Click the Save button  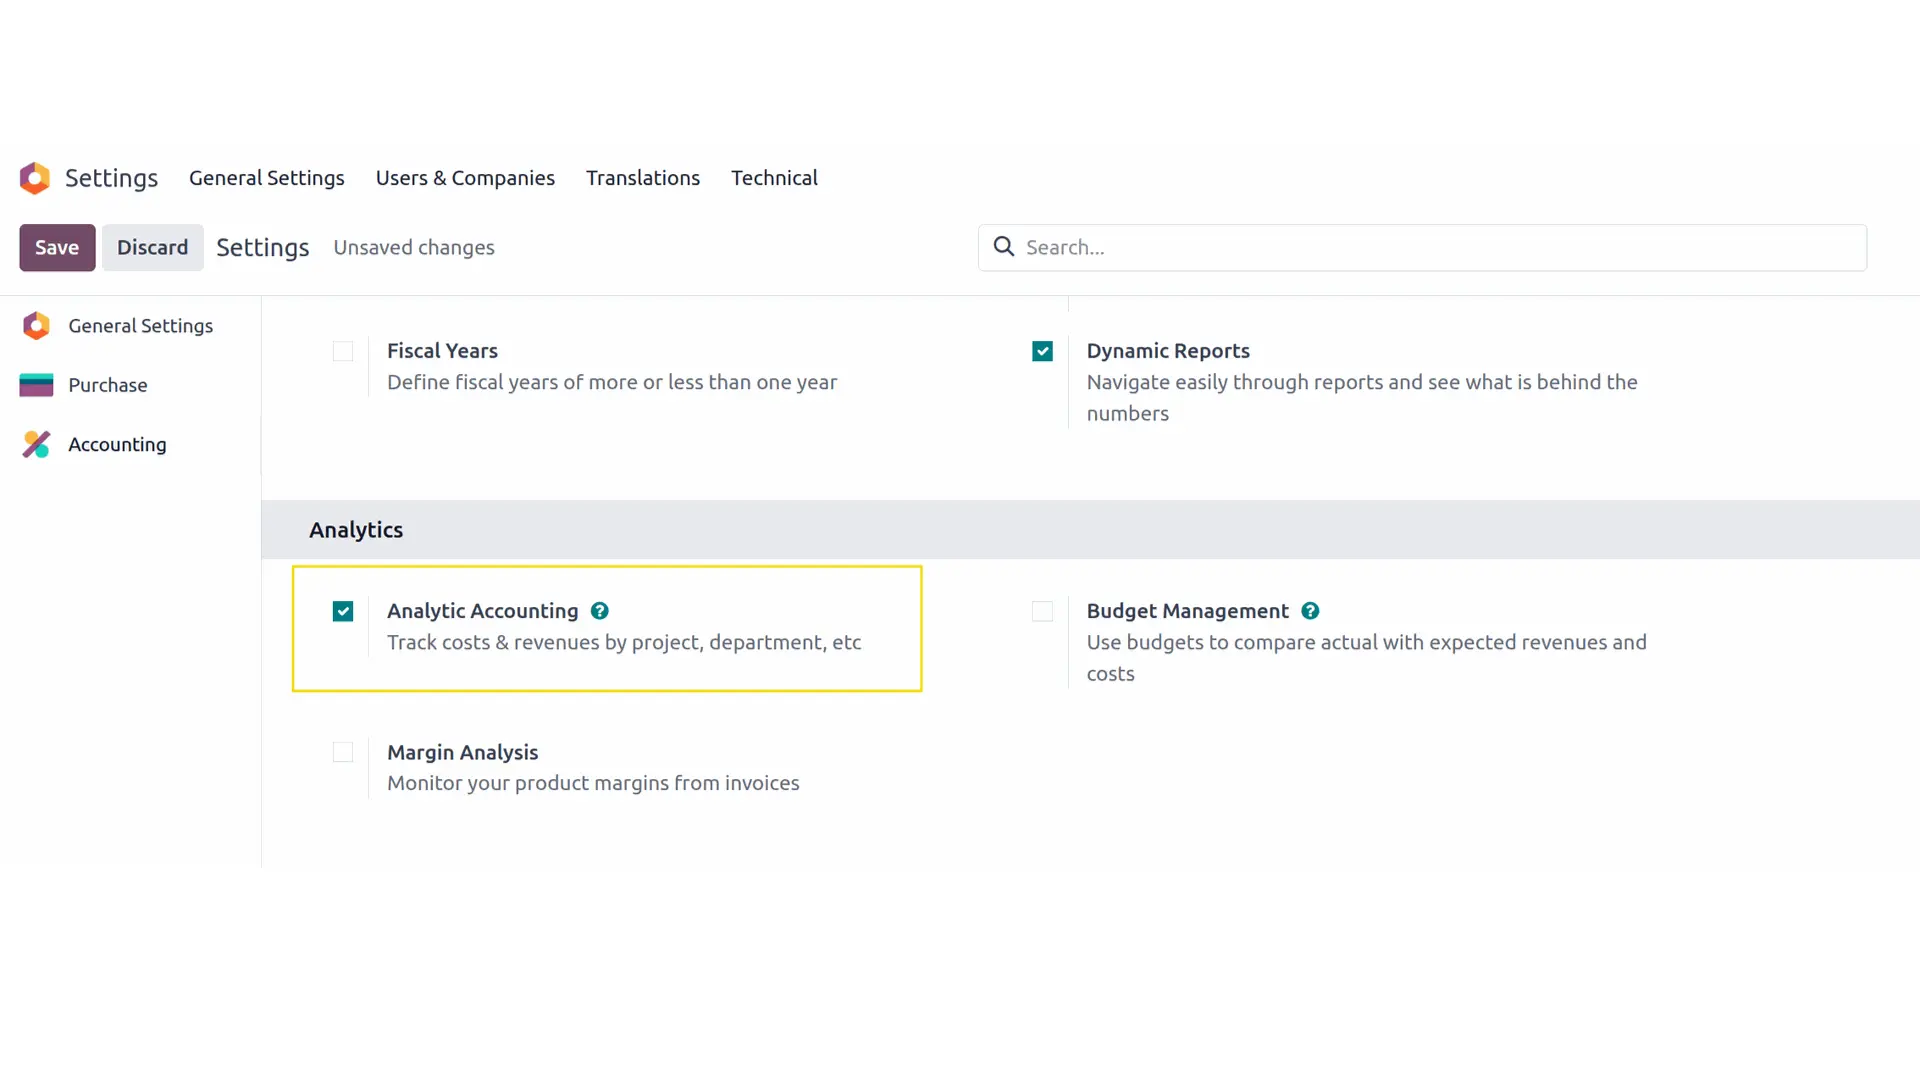57,247
